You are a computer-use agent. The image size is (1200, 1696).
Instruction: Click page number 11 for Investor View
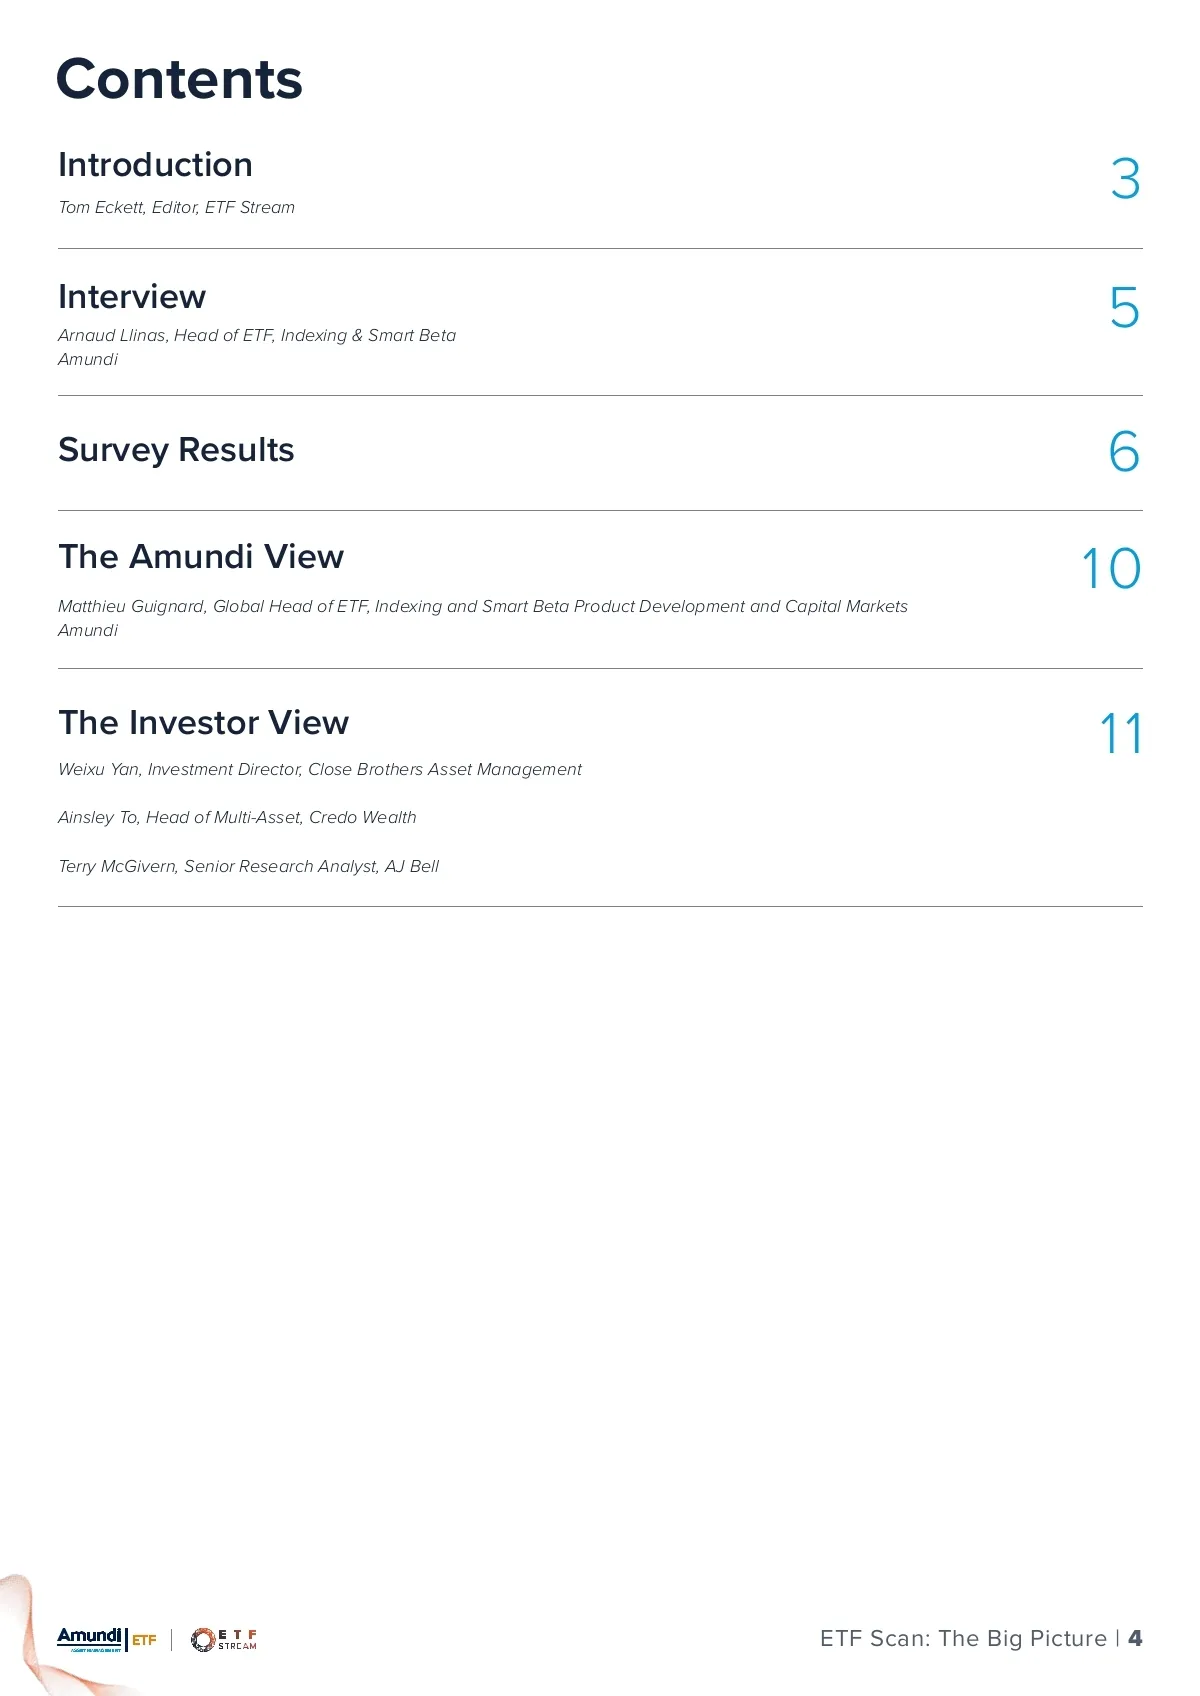point(1120,734)
